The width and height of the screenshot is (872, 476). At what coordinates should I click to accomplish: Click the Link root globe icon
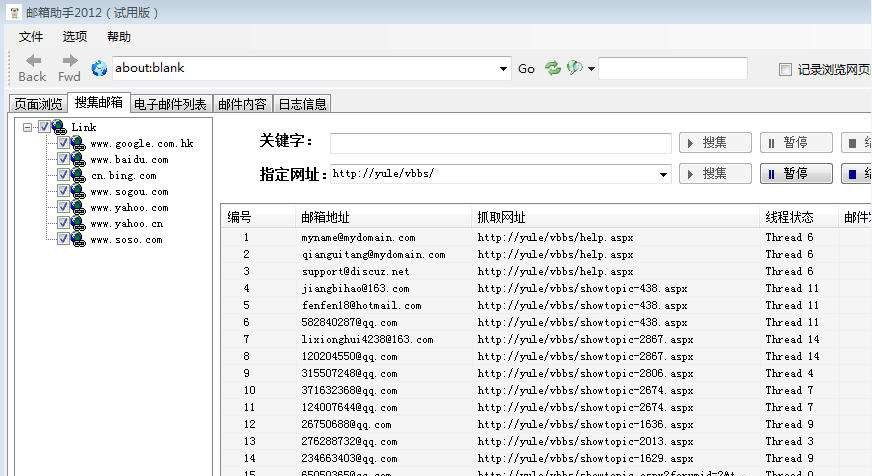coord(59,127)
